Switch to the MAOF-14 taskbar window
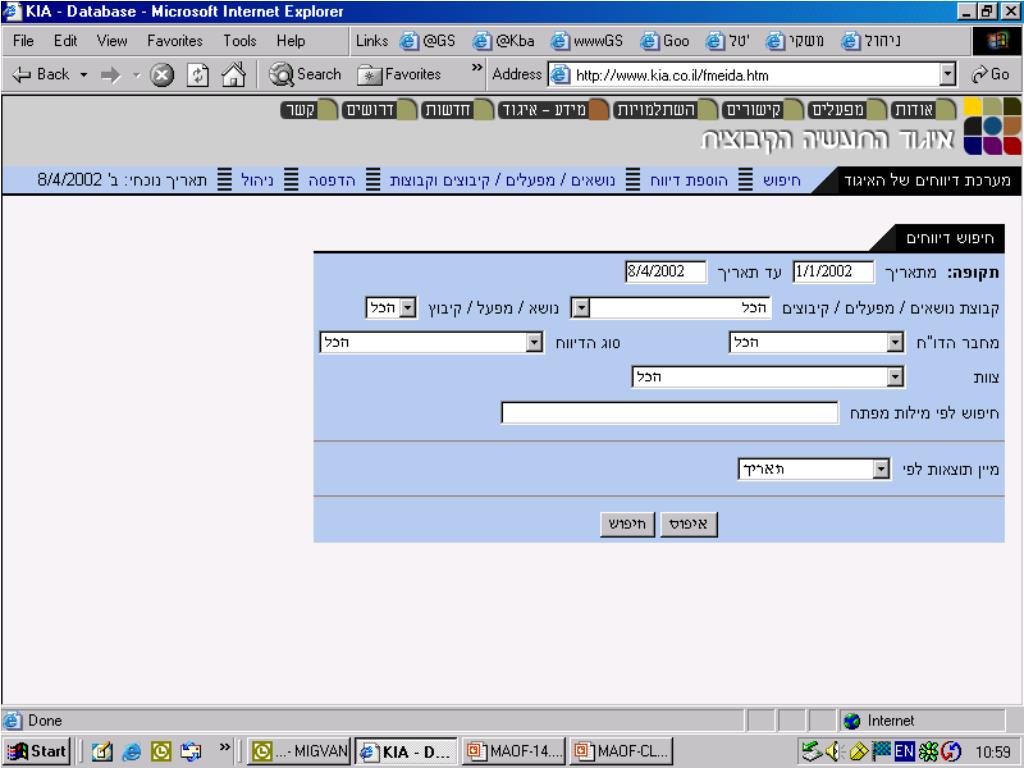This screenshot has height=768, width=1024. click(514, 752)
